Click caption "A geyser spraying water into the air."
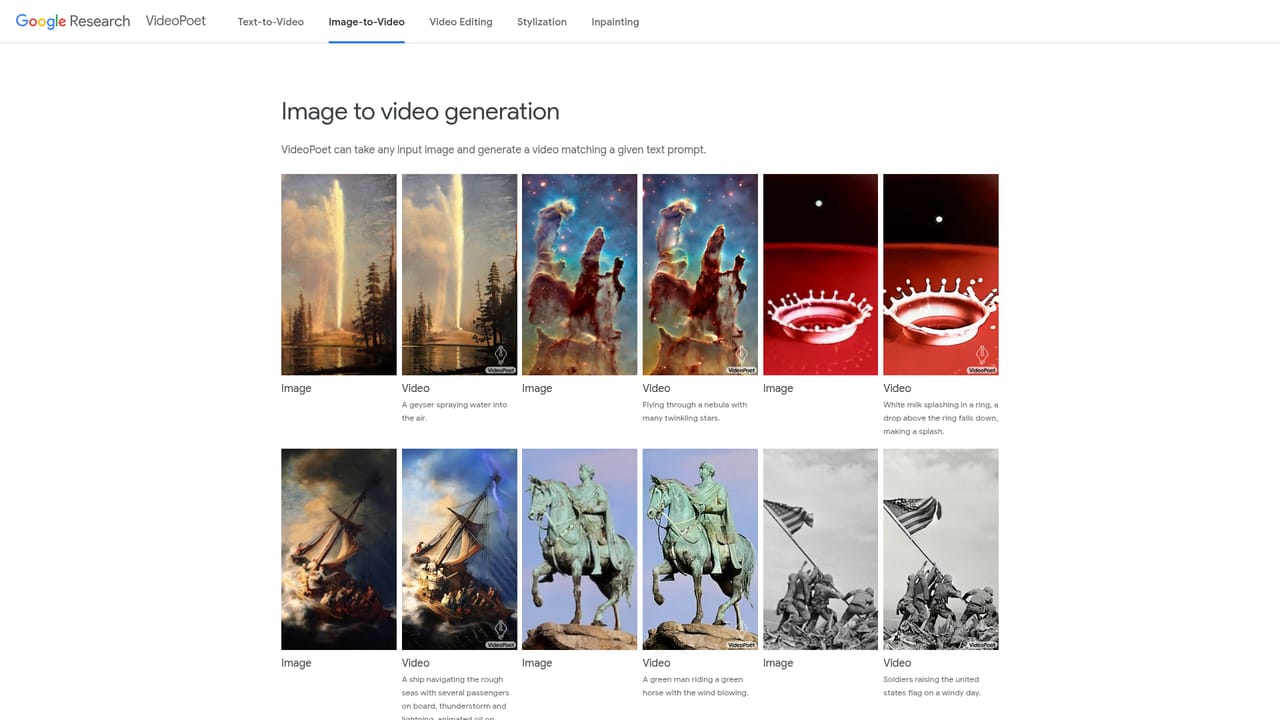Viewport: 1280px width, 720px height. [x=455, y=411]
